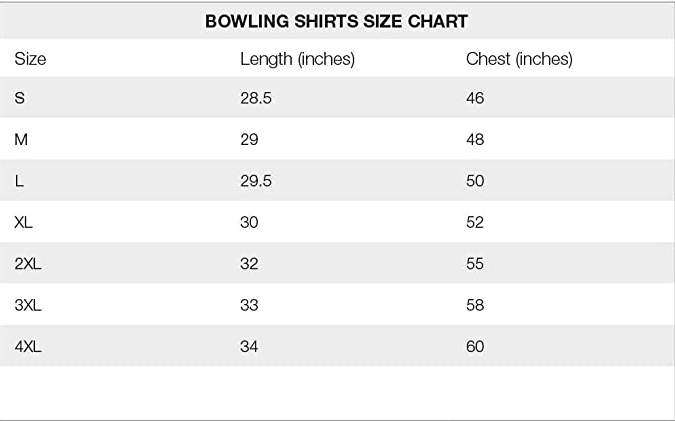This screenshot has width=675, height=421.
Task: Select the 4XL size row label
Action: [29, 347]
